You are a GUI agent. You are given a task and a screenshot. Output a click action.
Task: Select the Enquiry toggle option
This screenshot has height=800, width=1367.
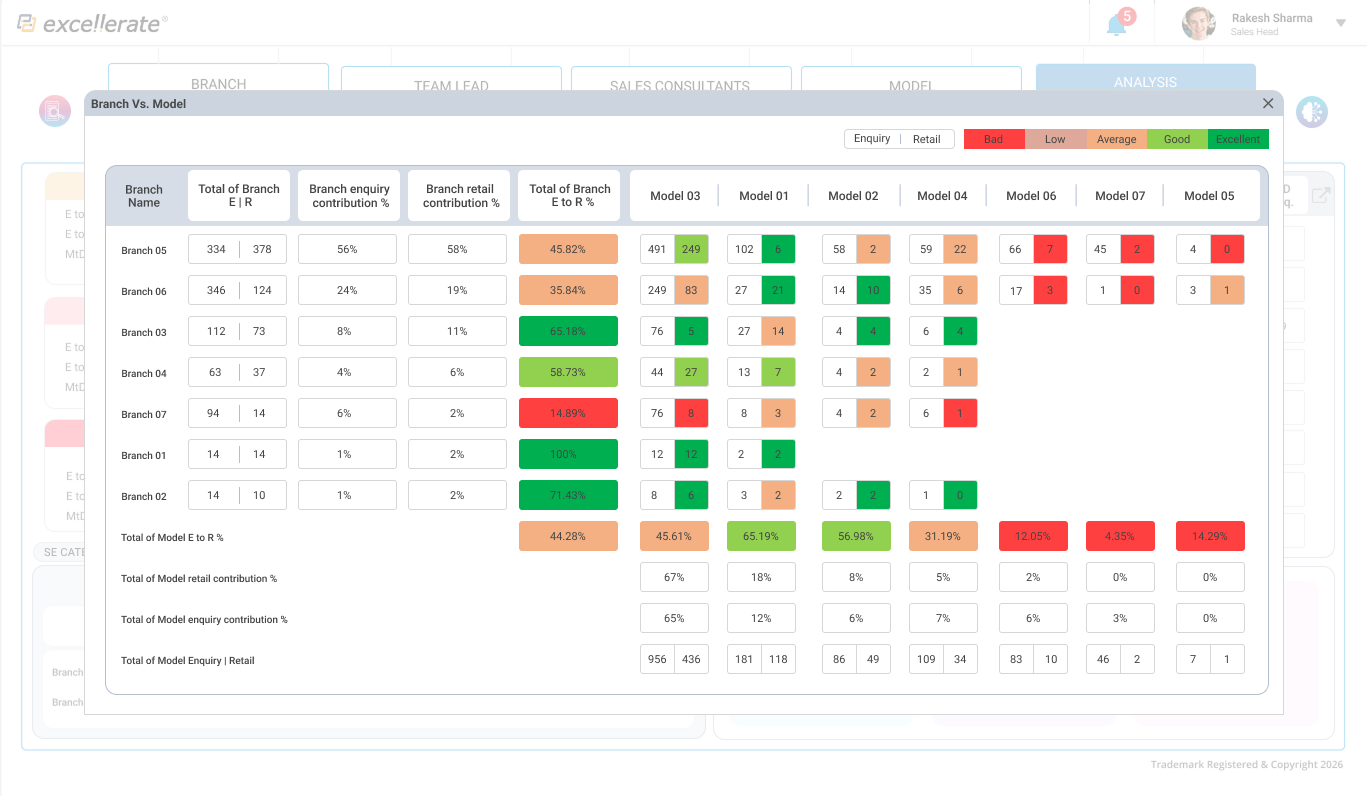[x=872, y=139]
